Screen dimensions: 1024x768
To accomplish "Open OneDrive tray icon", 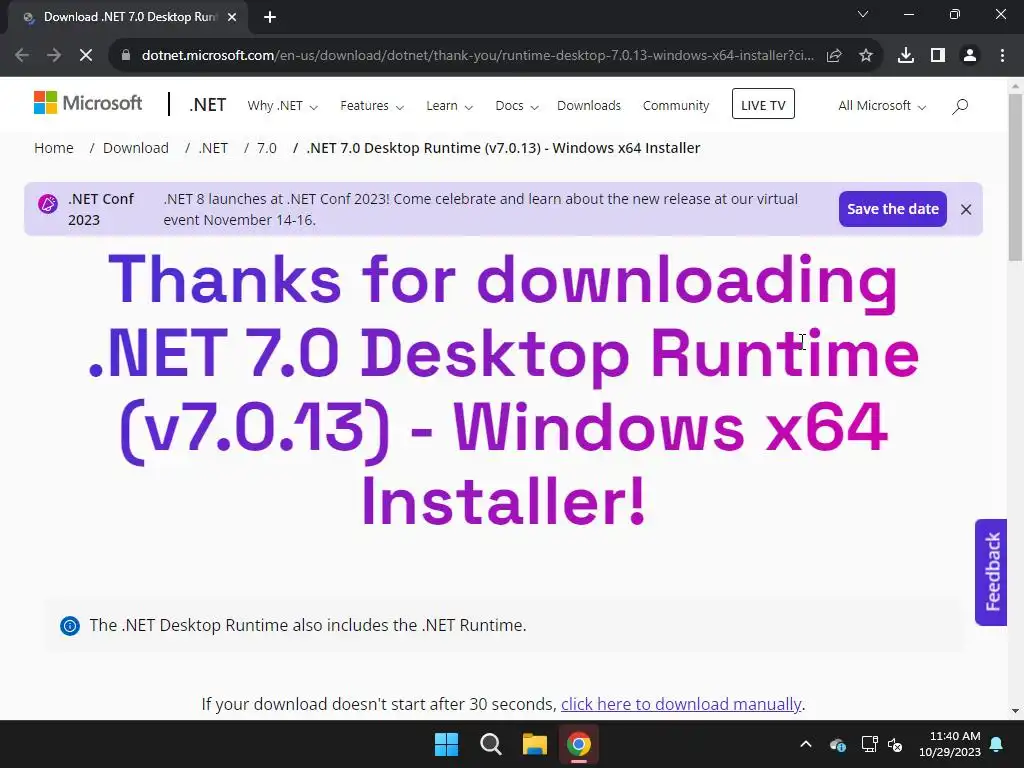I will point(838,744).
